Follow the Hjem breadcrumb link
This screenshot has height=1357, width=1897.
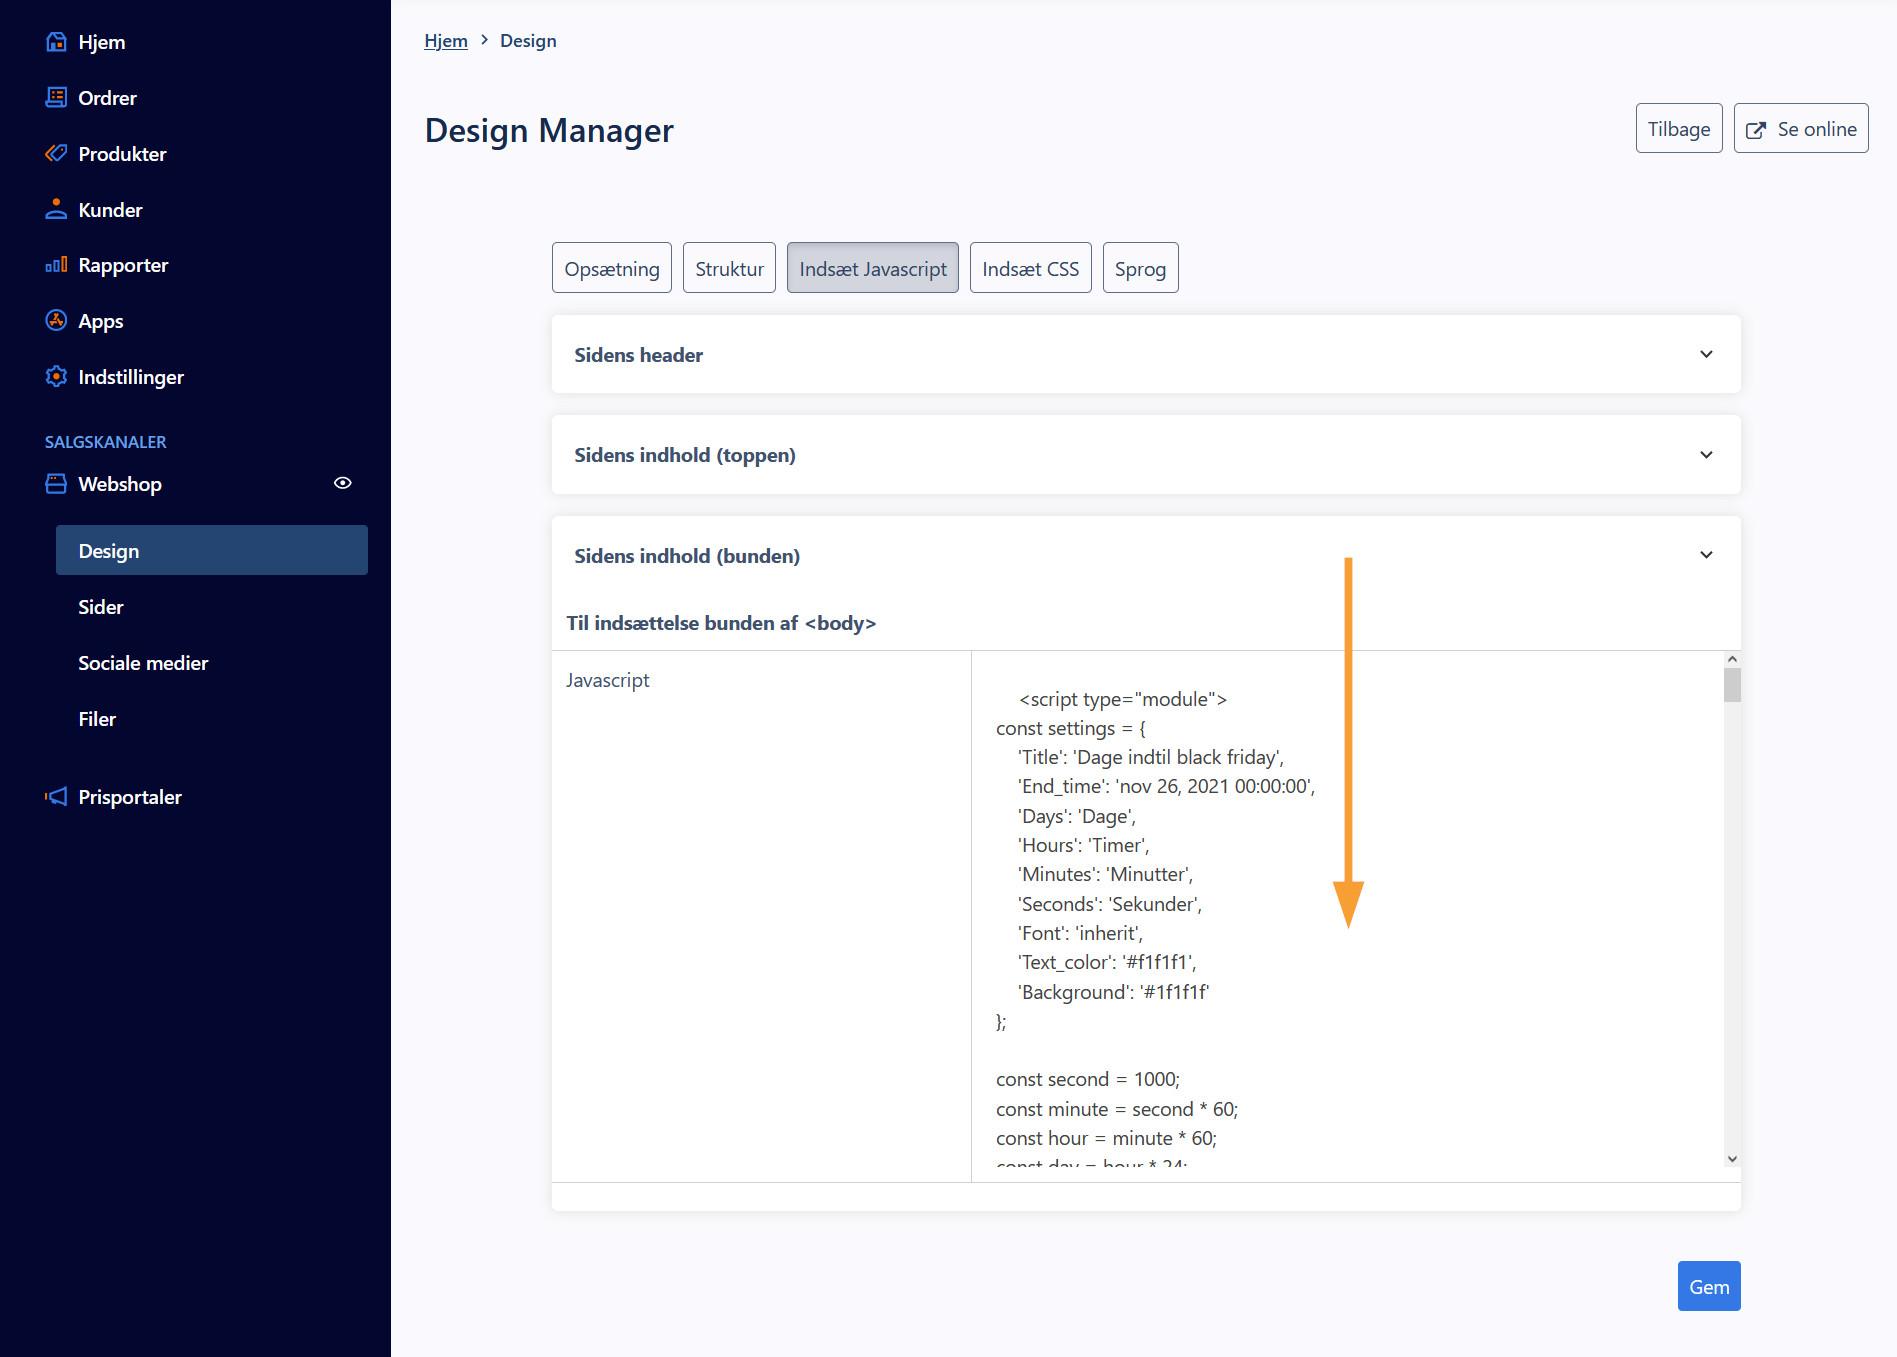445,41
